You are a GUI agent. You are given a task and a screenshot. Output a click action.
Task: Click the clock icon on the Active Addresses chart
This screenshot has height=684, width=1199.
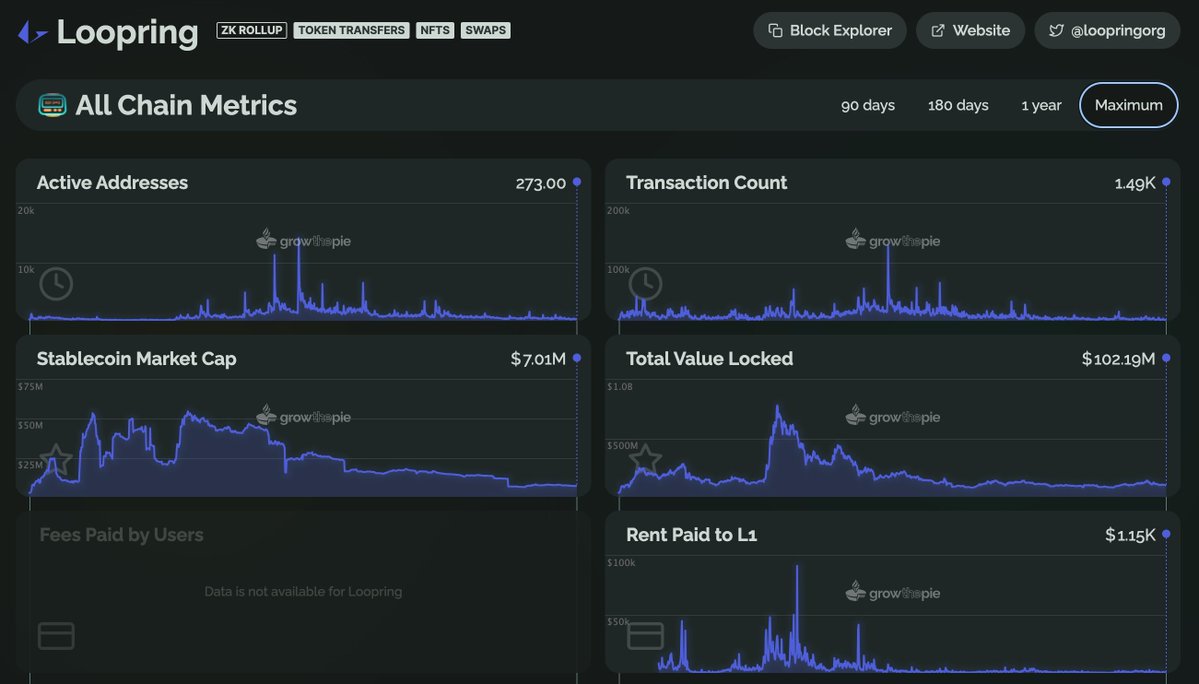(55, 284)
